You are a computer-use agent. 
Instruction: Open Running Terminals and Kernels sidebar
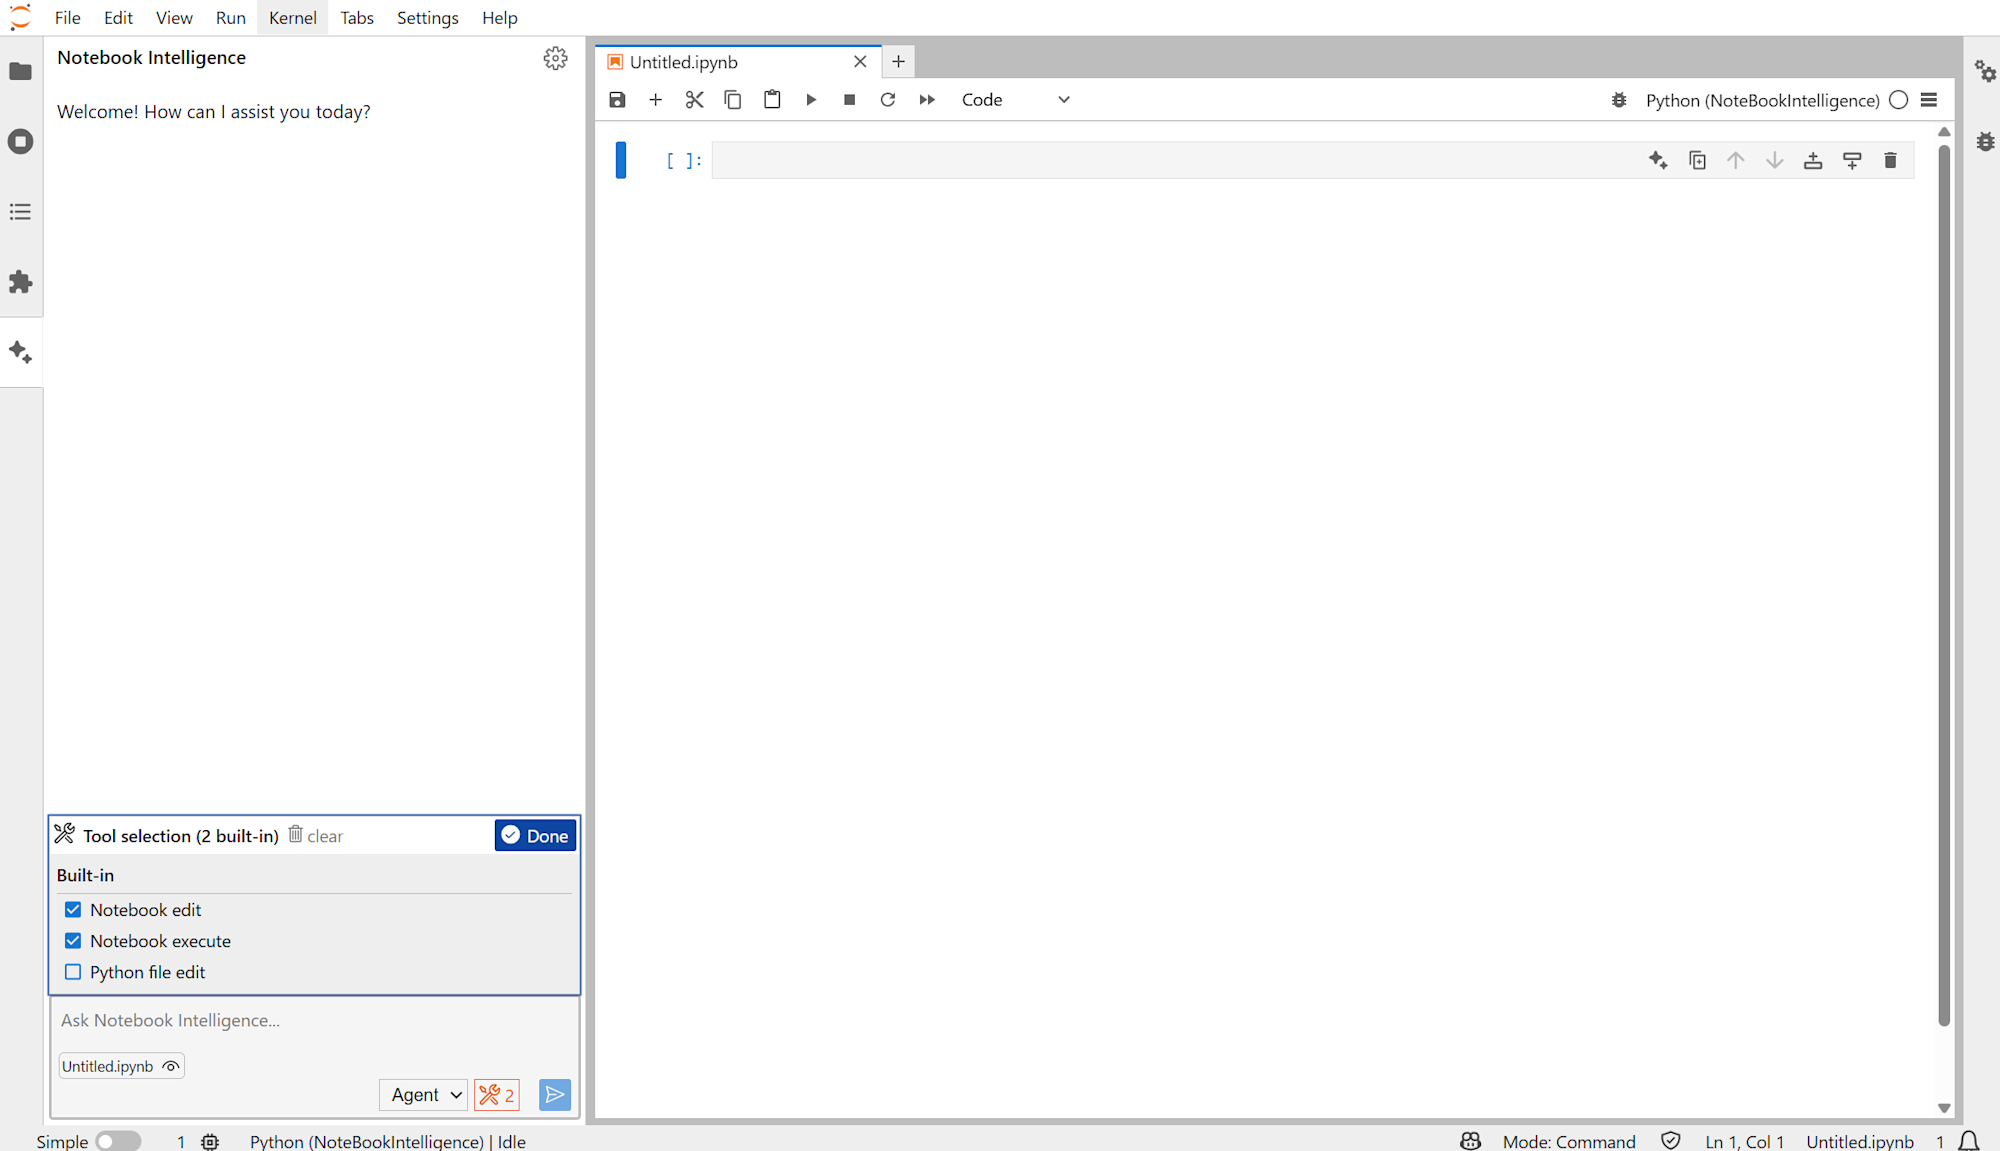pyautogui.click(x=20, y=141)
